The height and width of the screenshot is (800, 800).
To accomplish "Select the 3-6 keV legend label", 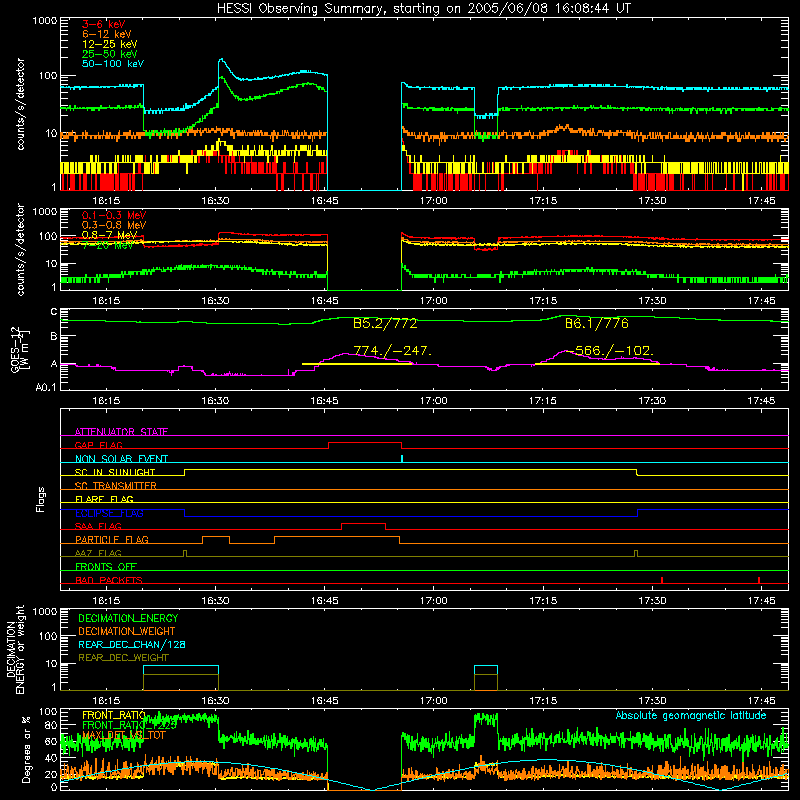I will pyautogui.click(x=104, y=24).
